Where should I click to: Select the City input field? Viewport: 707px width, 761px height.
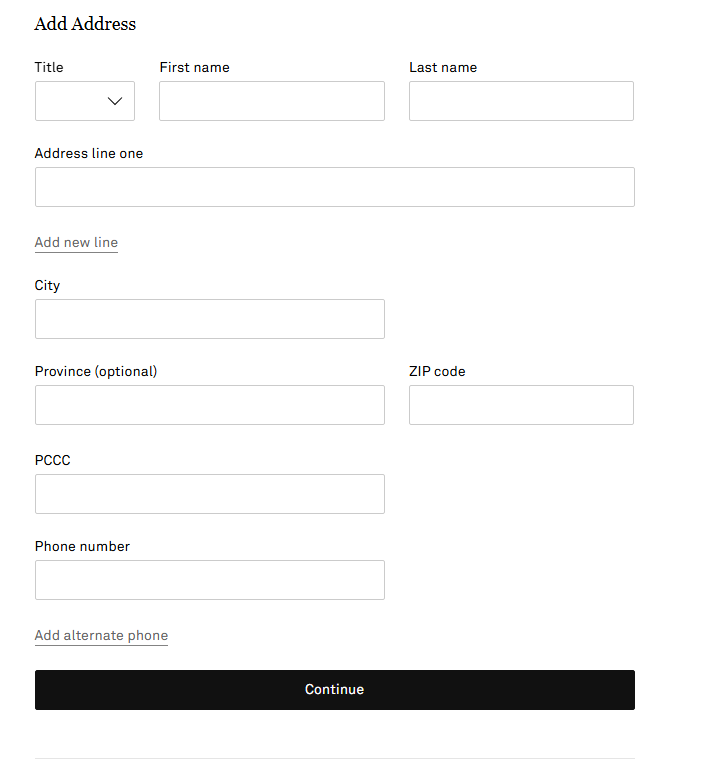coord(209,319)
